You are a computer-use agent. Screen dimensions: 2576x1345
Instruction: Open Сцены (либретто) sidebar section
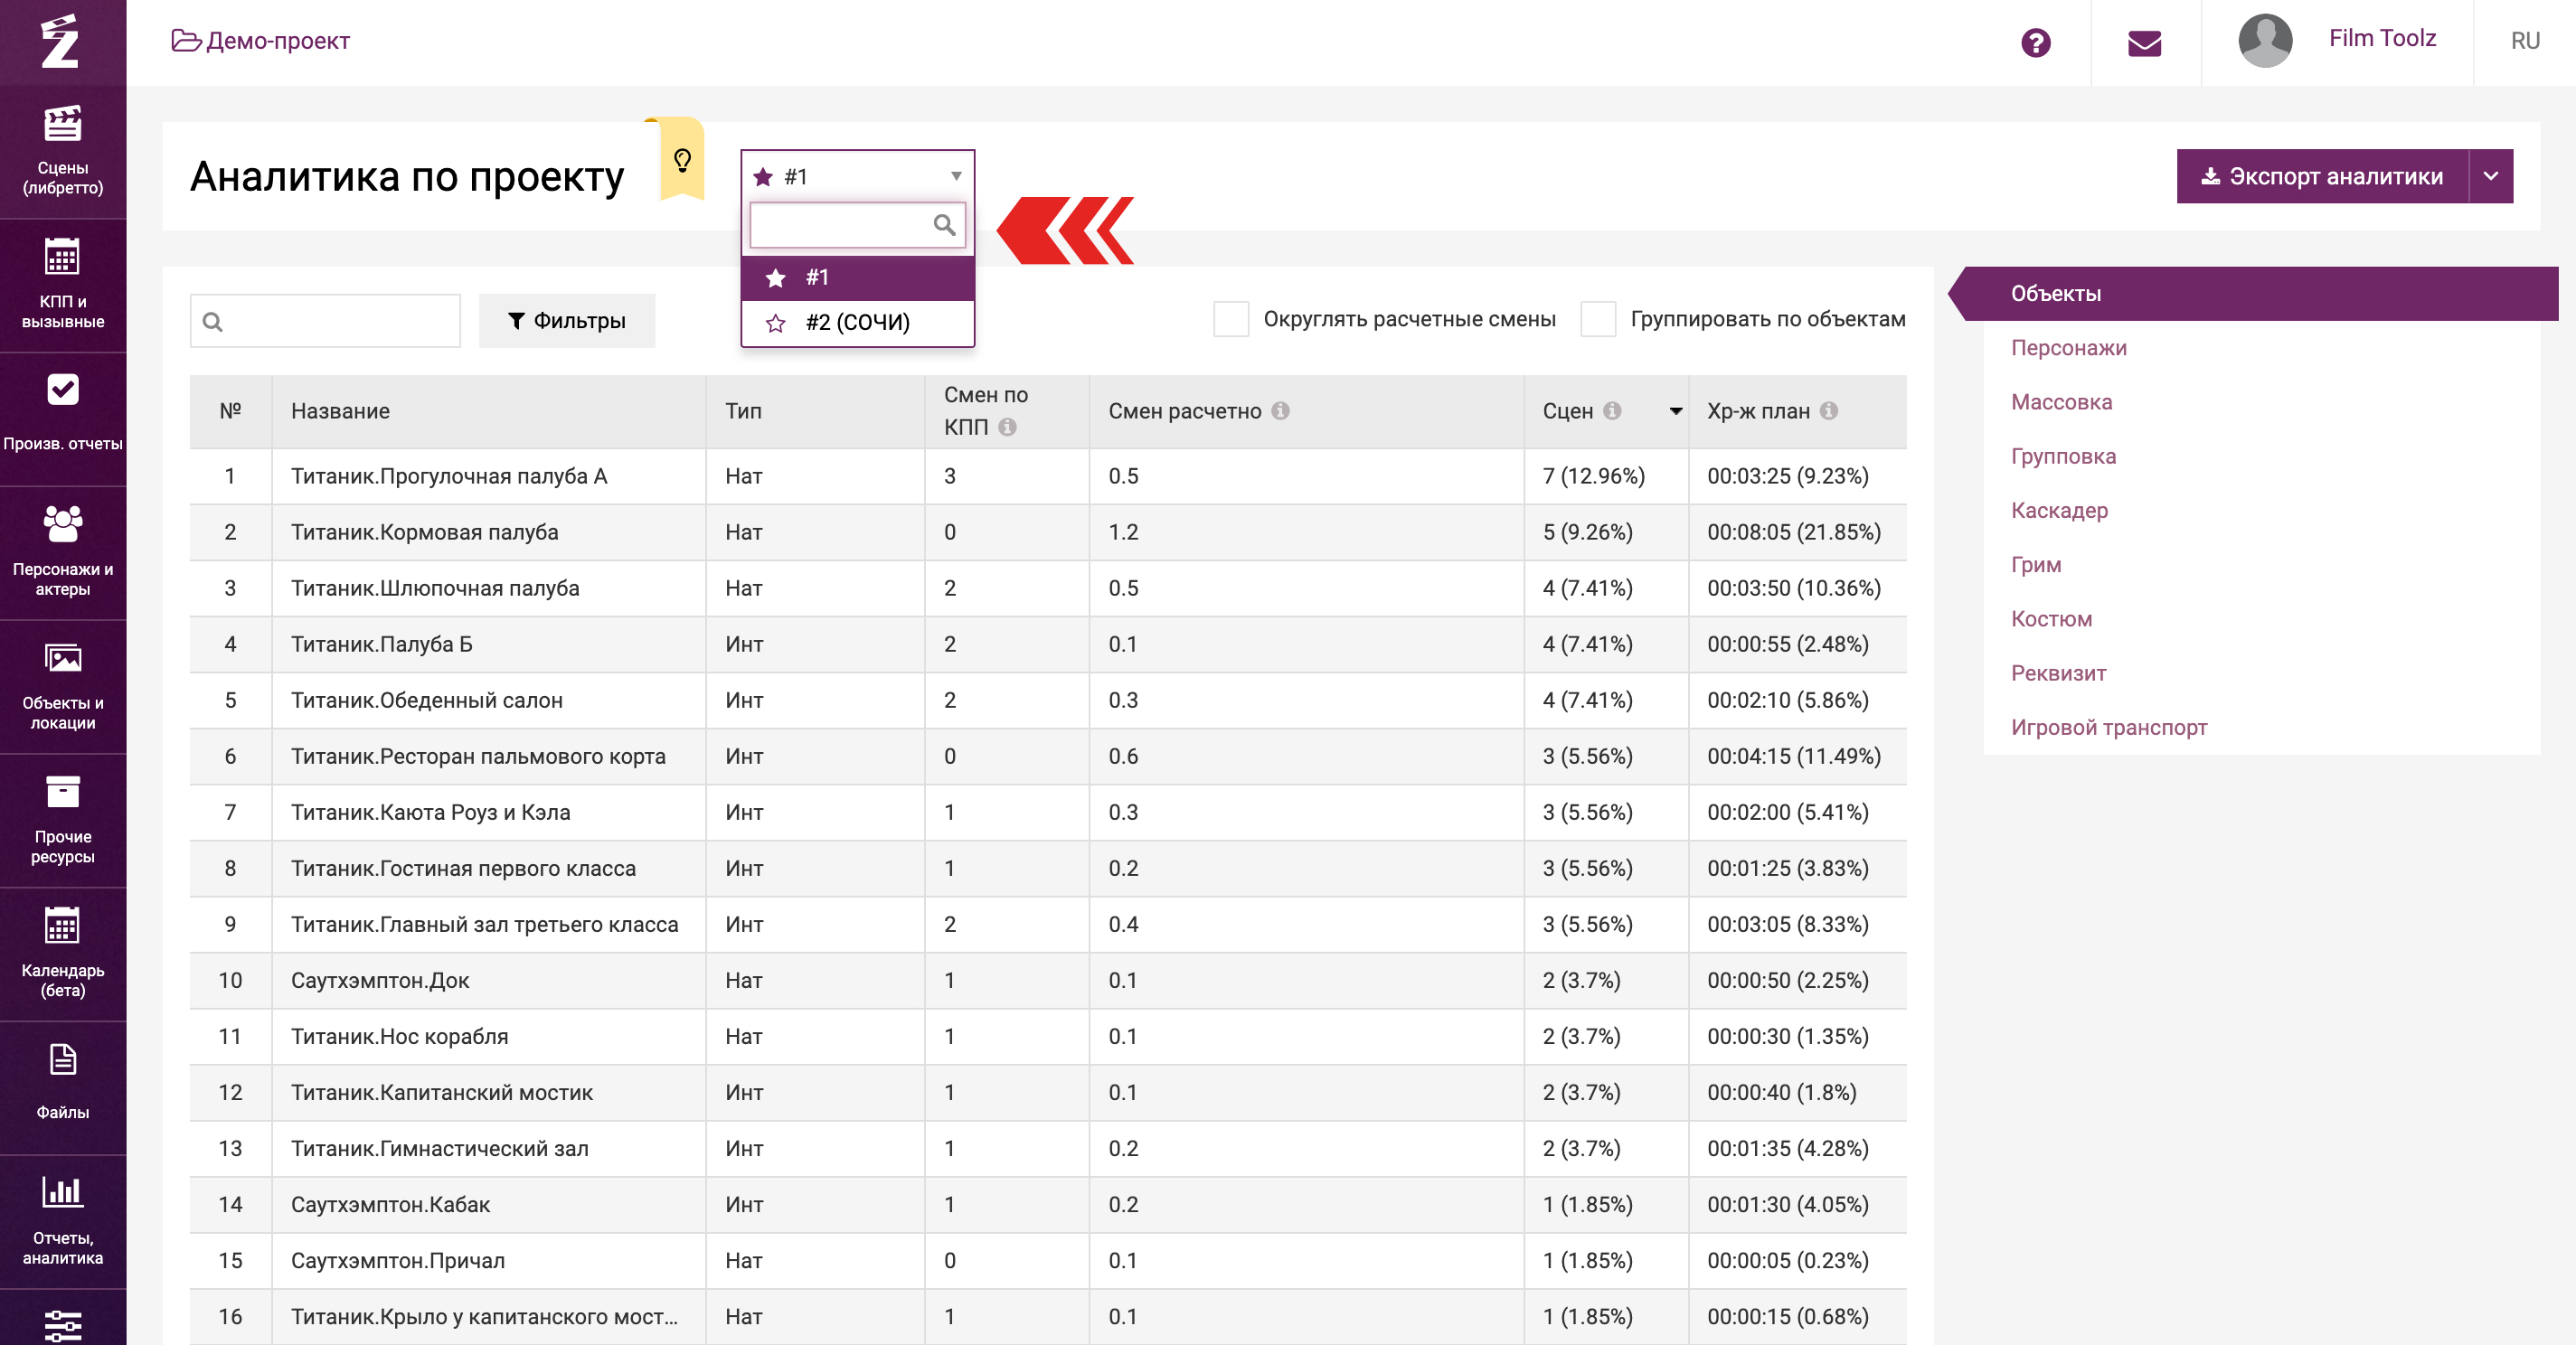point(63,151)
